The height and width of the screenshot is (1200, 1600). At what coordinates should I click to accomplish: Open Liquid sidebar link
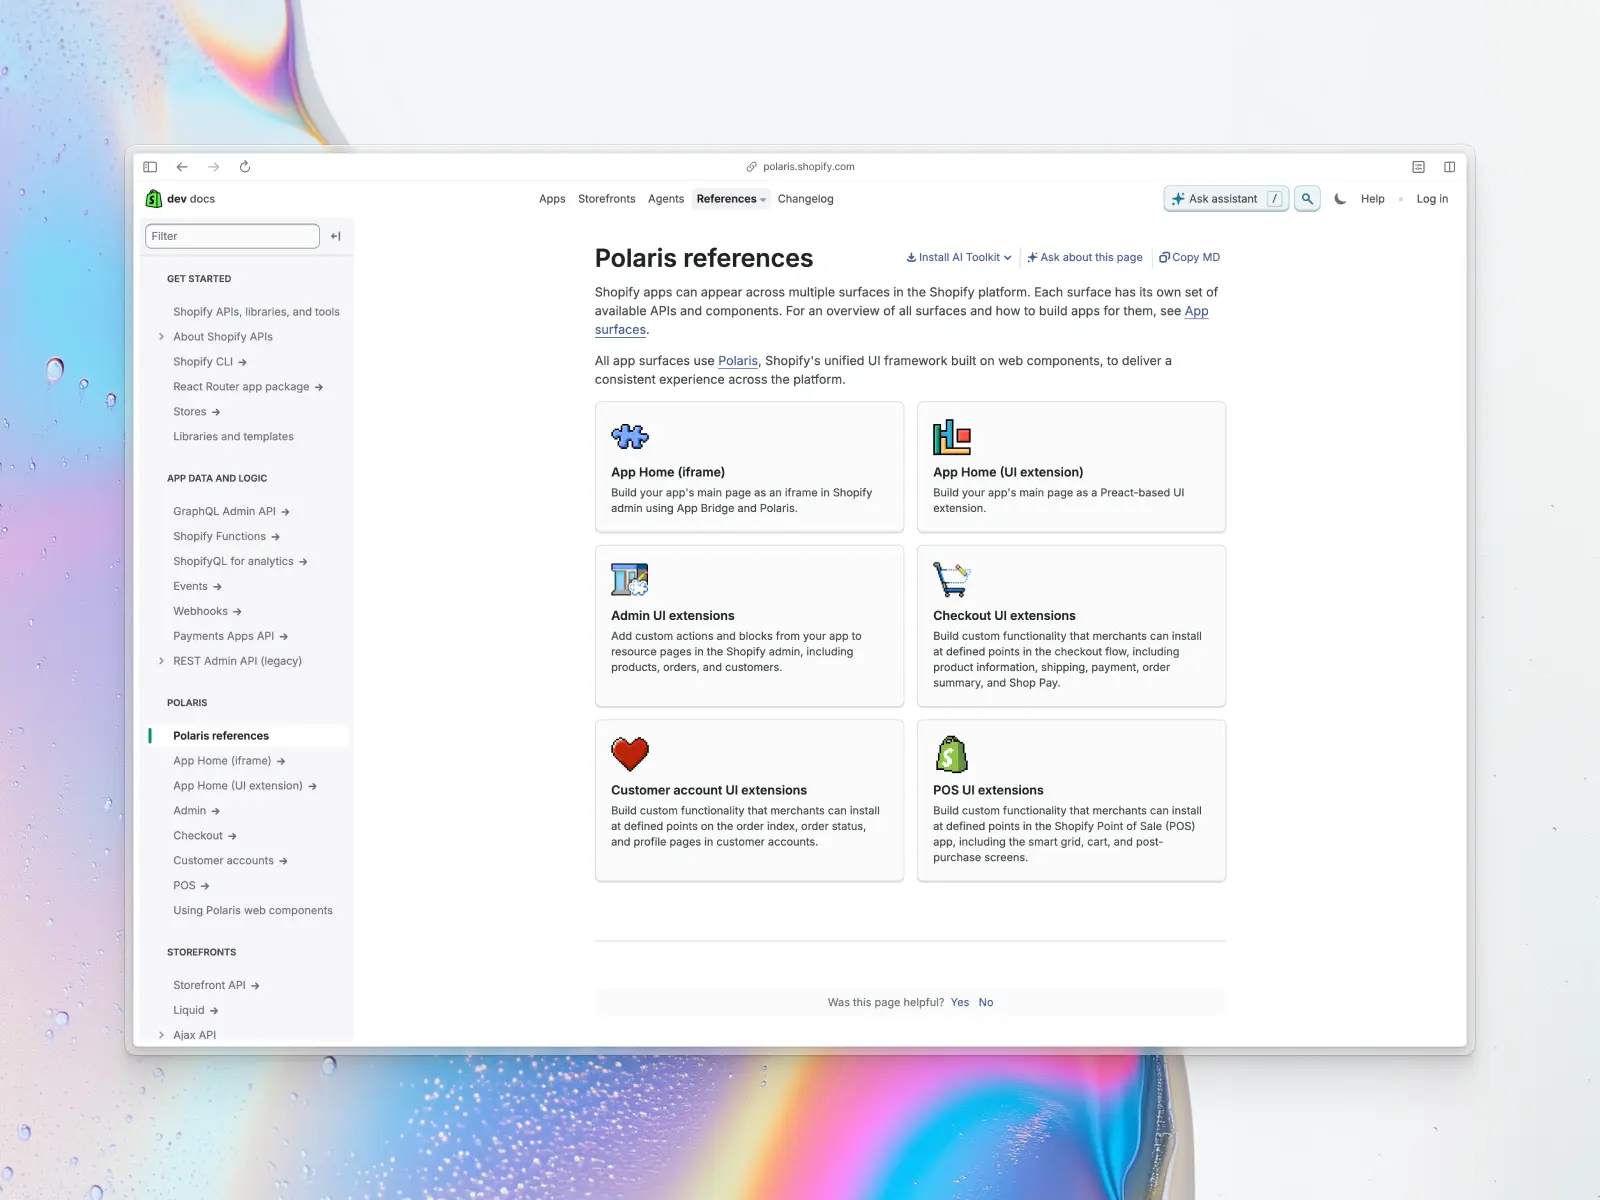(195, 1011)
